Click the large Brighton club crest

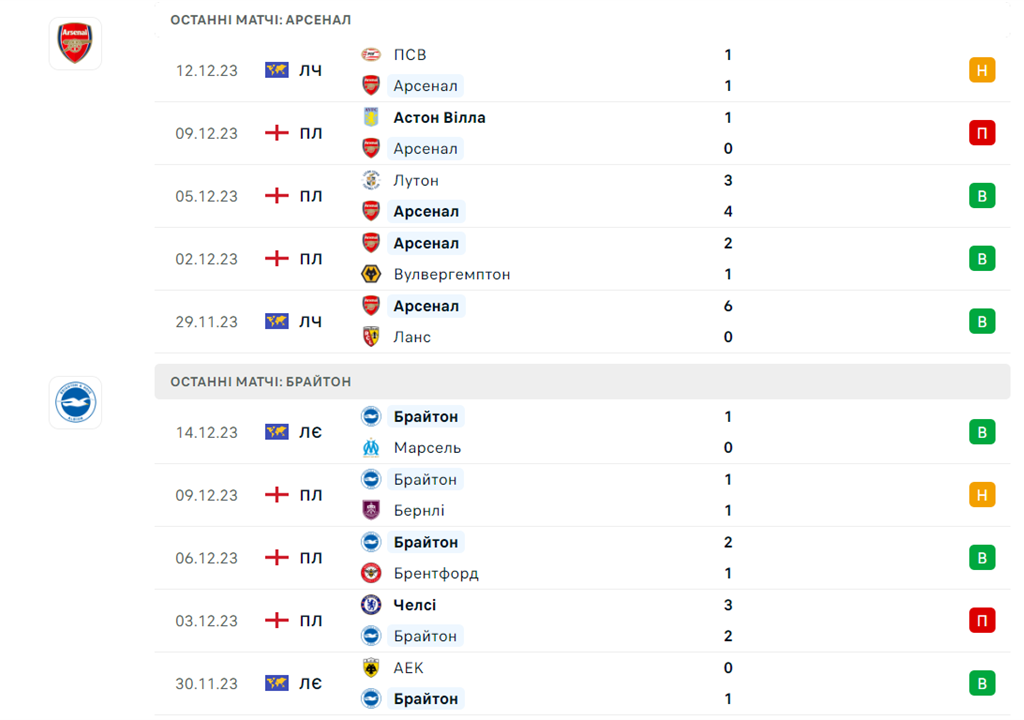75,402
